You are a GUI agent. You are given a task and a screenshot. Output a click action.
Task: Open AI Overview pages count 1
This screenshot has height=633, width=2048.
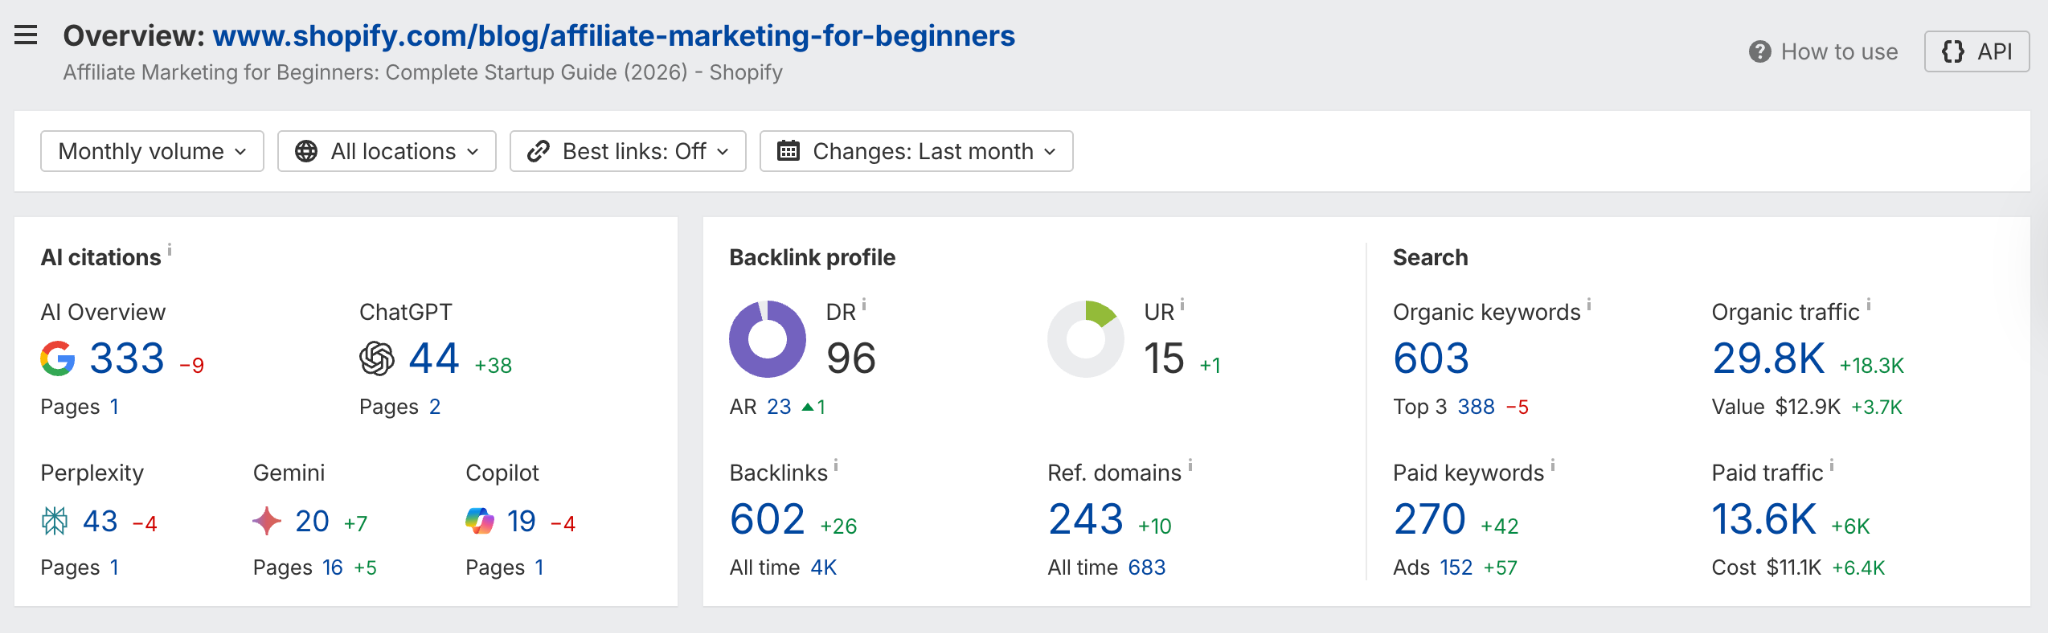[114, 407]
